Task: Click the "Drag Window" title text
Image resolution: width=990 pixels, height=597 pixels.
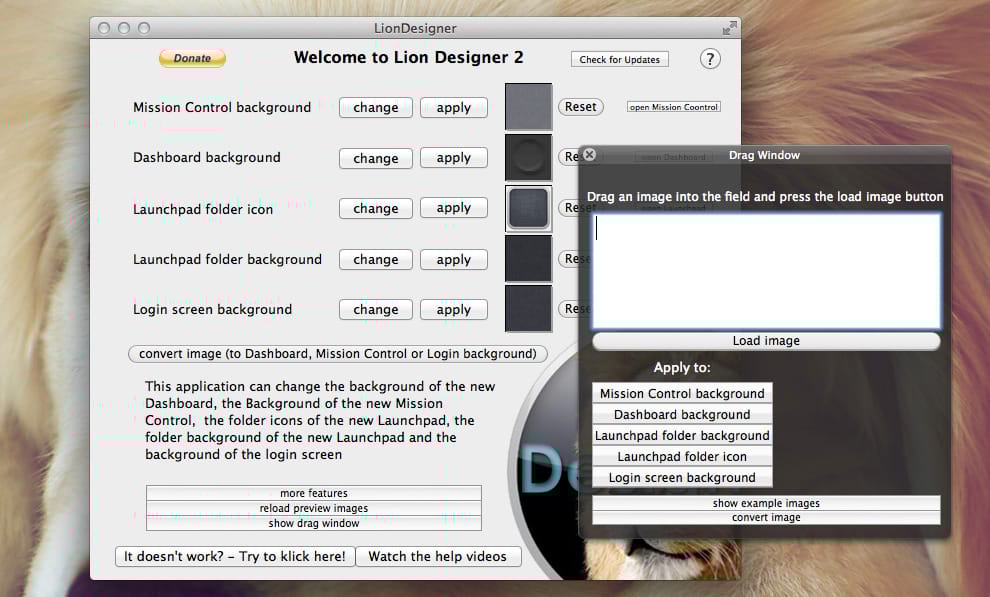Action: pyautogui.click(x=764, y=155)
